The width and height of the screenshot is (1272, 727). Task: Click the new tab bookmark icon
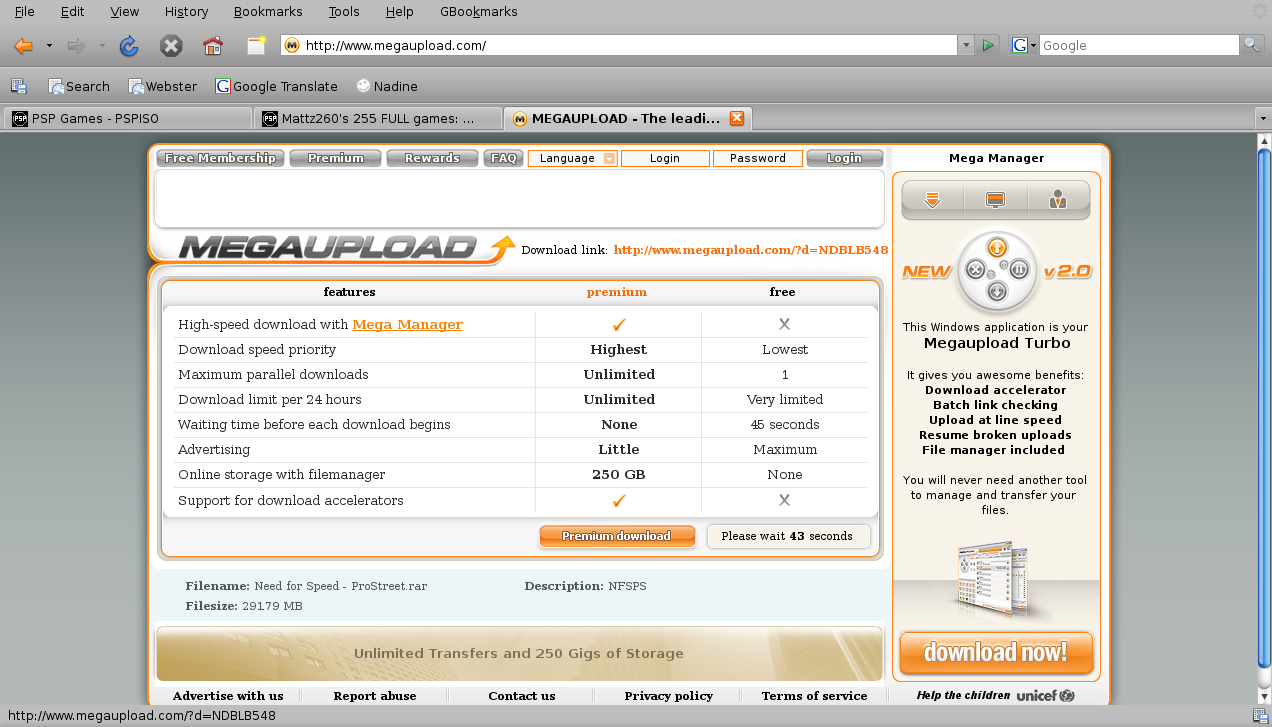pyautogui.click(x=257, y=45)
